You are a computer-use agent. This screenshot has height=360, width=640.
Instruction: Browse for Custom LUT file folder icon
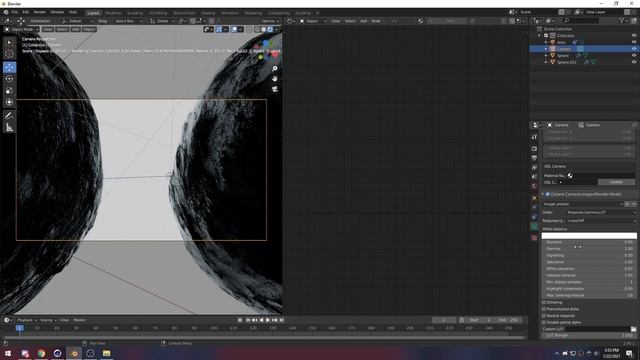(633, 329)
